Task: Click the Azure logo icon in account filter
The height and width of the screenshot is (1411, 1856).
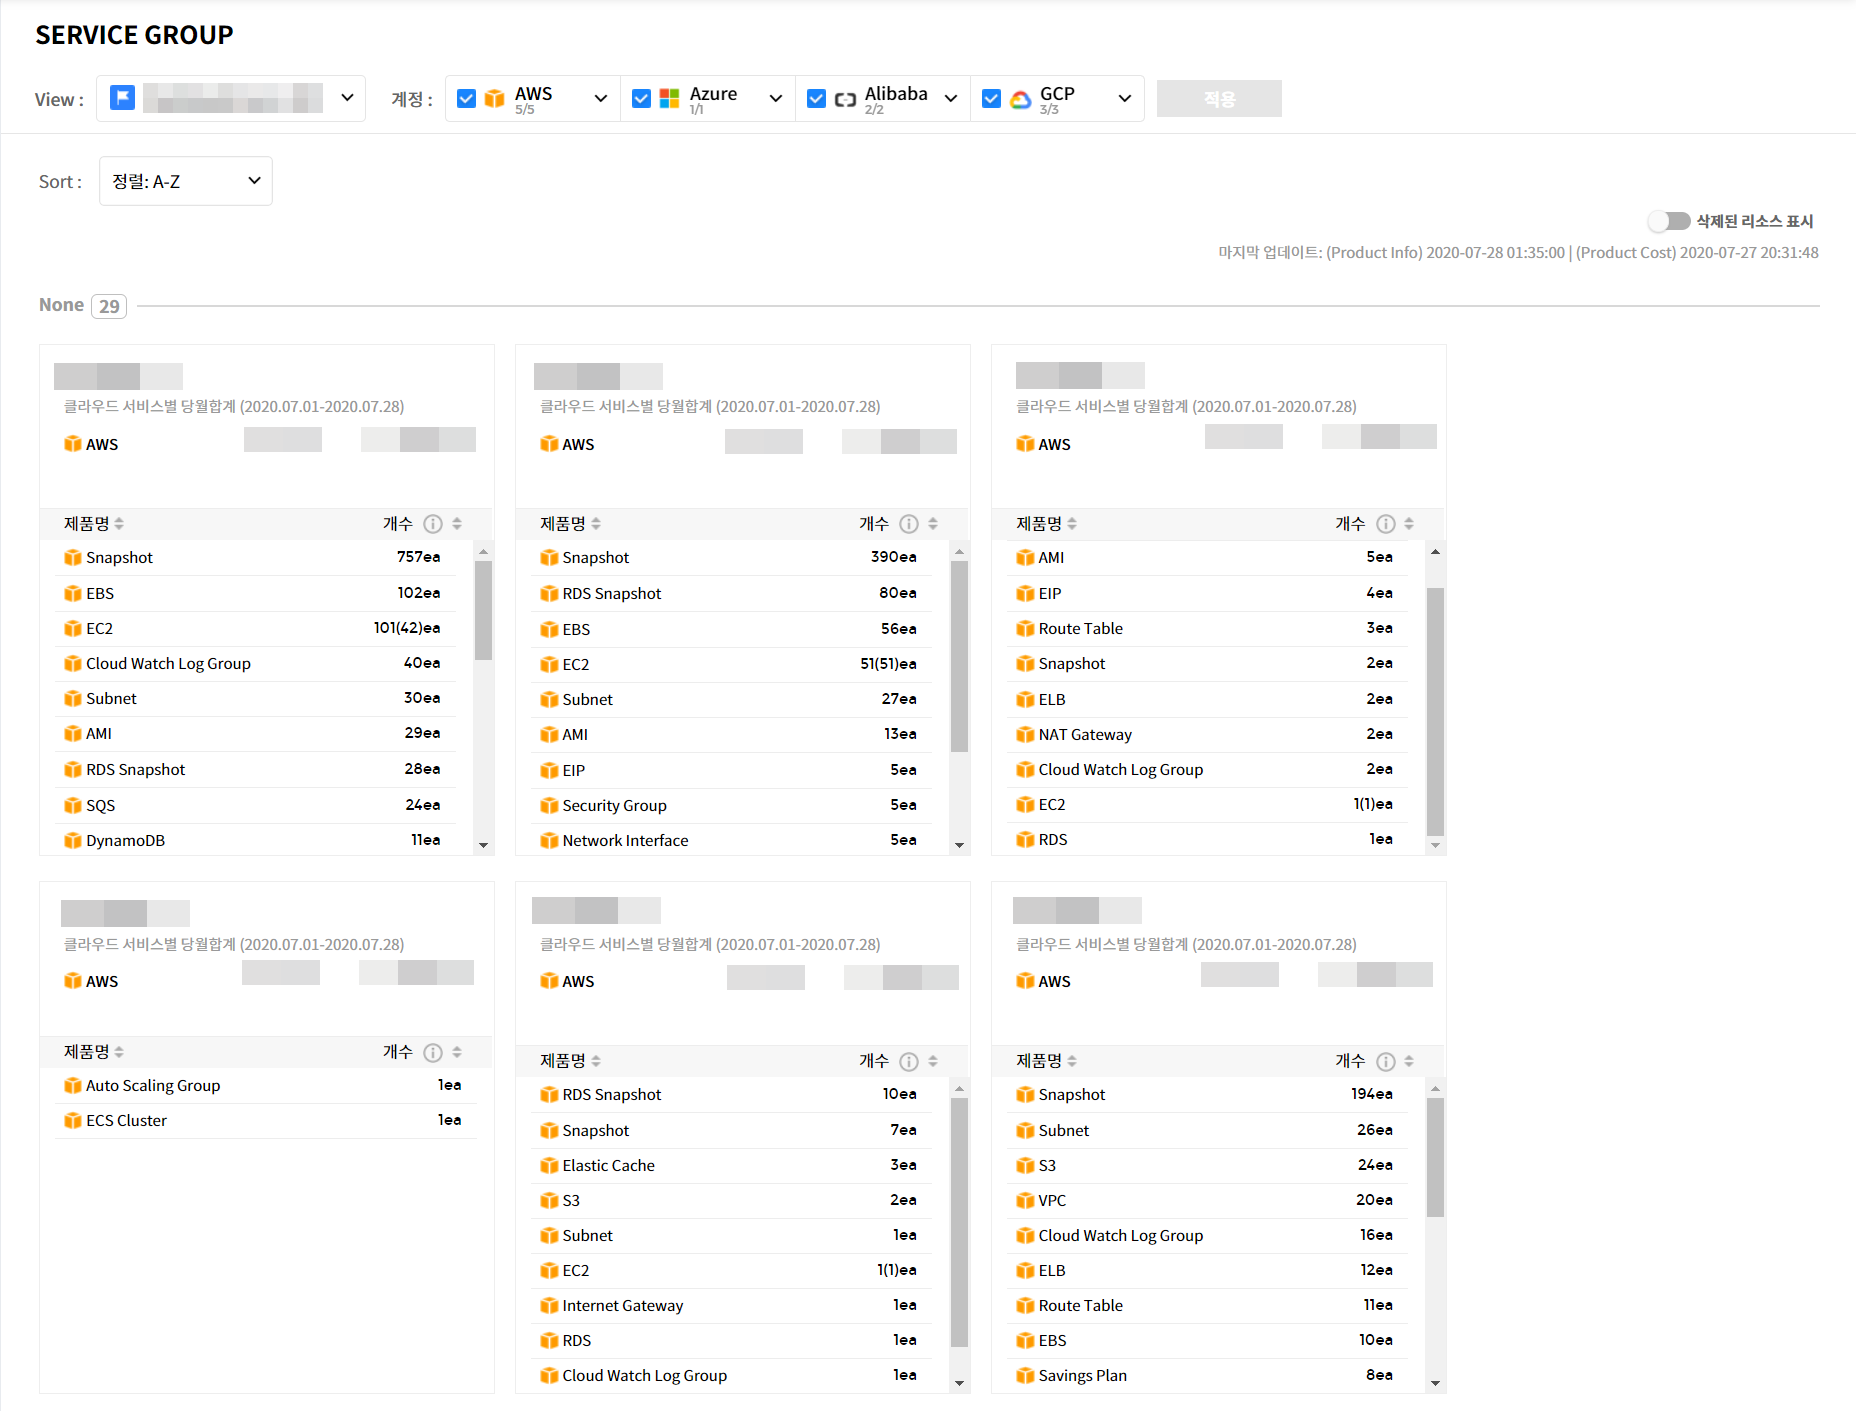Action: 669,99
